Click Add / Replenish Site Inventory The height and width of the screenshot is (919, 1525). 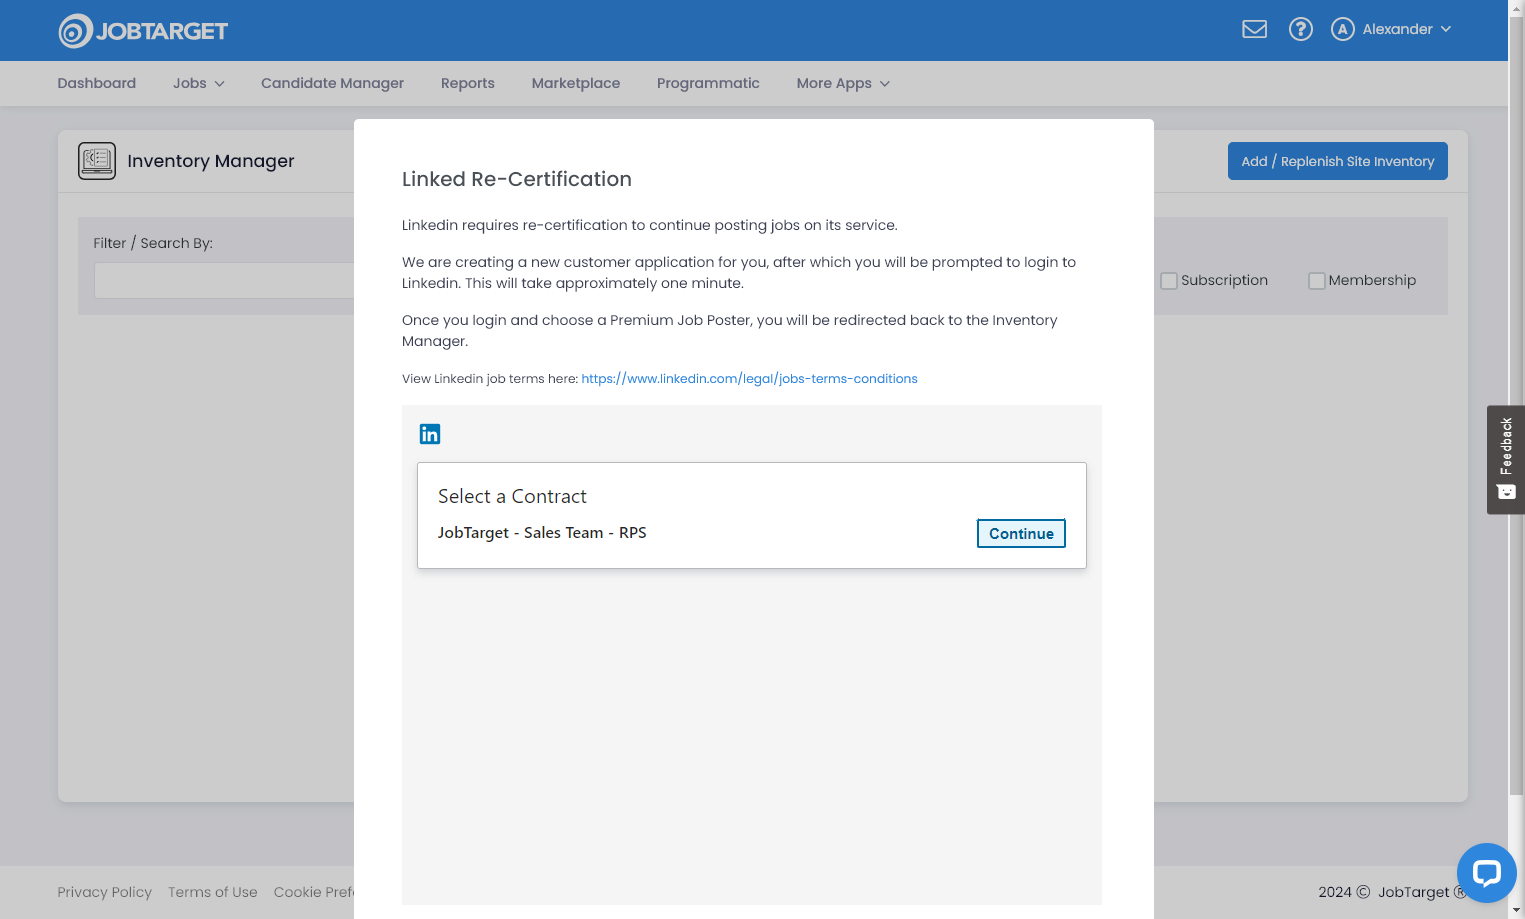coord(1337,161)
